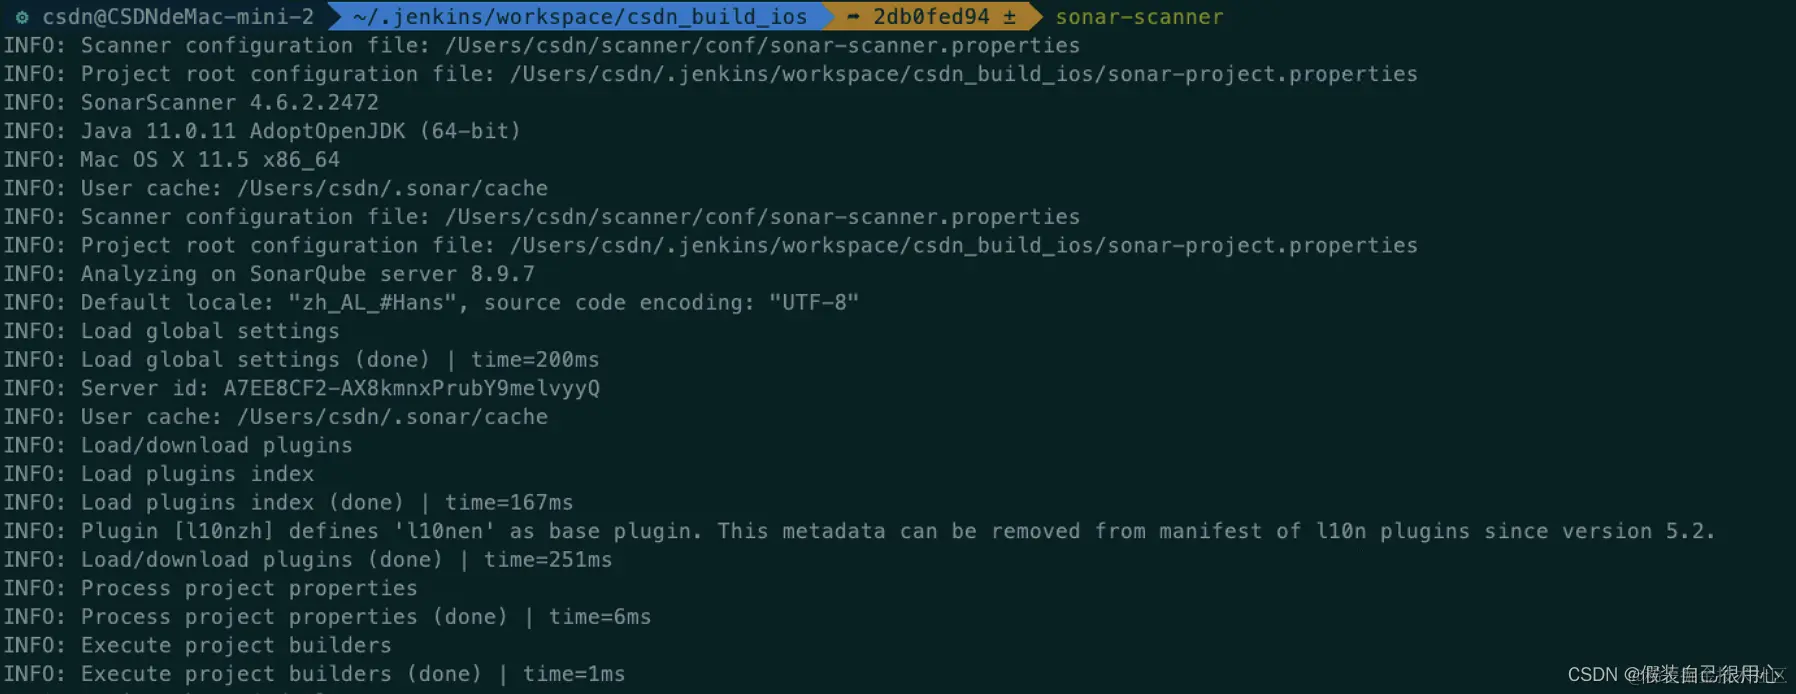
Task: Click the SonarScanner 4.6.2.2472 version line
Action: 191,103
